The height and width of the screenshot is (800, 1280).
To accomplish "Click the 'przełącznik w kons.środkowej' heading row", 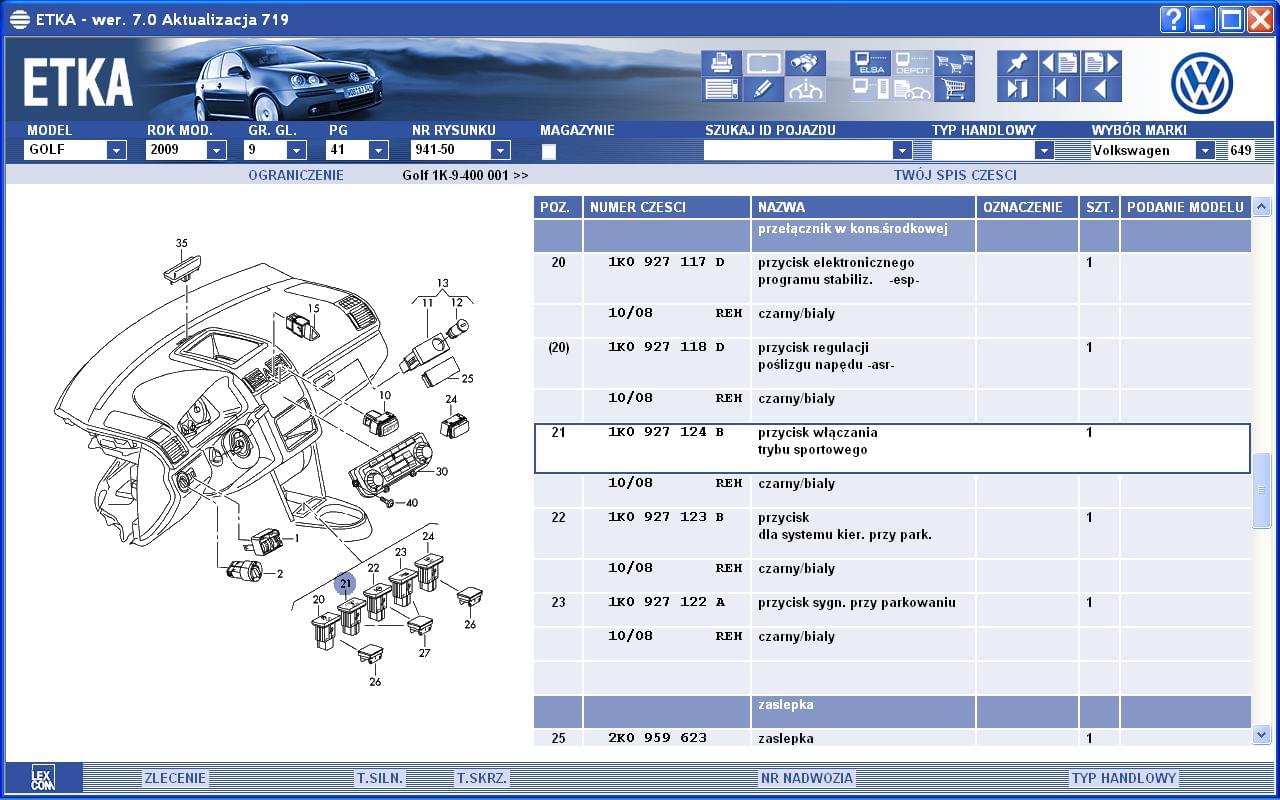I will (892, 235).
